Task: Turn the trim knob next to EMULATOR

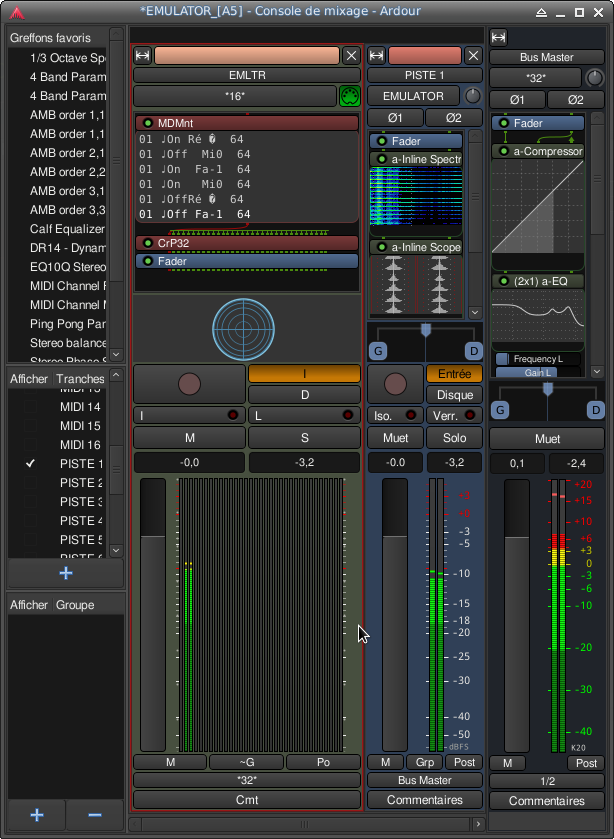Action: coord(472,96)
